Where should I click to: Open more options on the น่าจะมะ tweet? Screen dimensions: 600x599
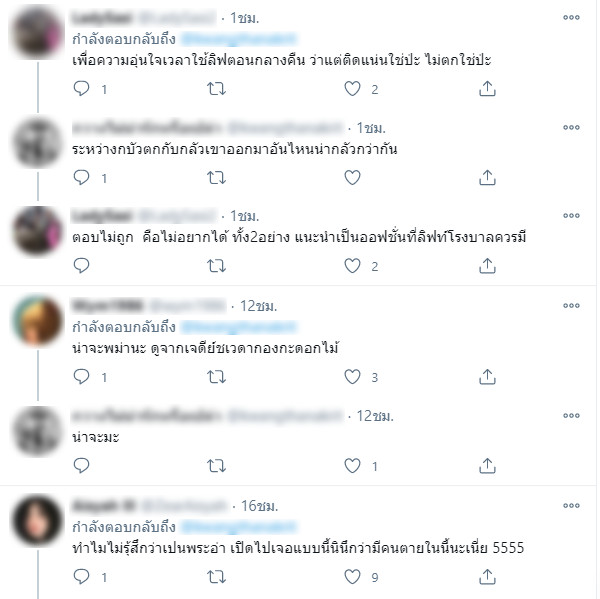click(571, 416)
